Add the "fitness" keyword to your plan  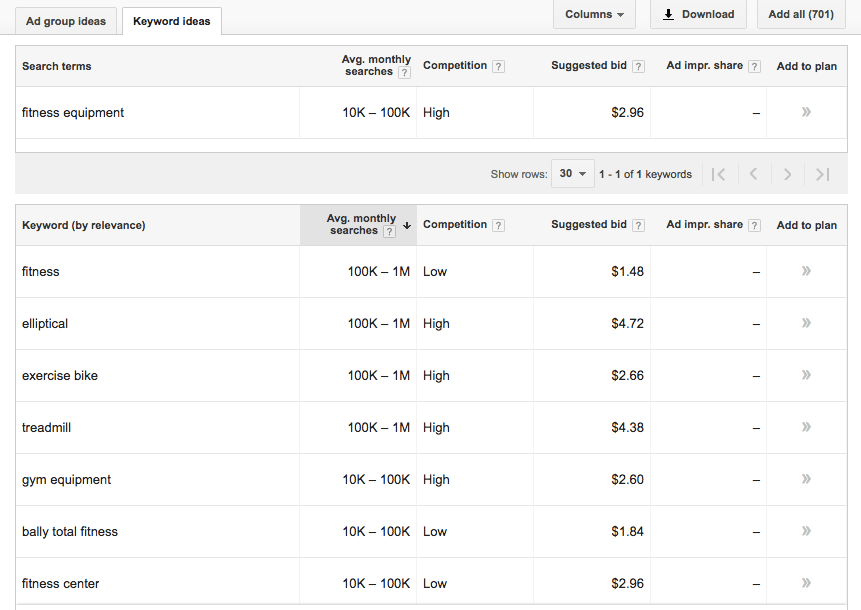coord(806,271)
